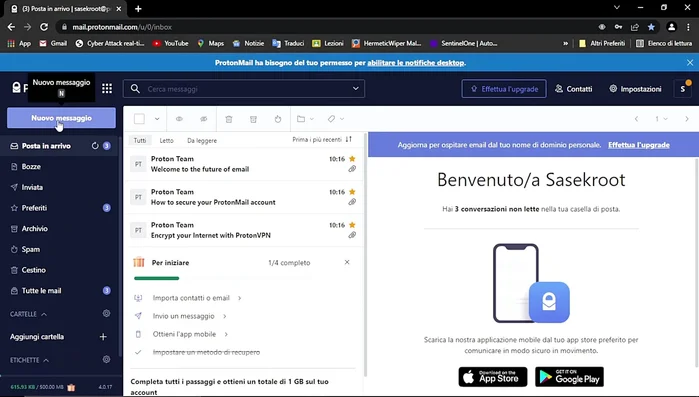Screen dimensions: 699x397
Task: Open Contatti from the header
Action: click(x=573, y=89)
